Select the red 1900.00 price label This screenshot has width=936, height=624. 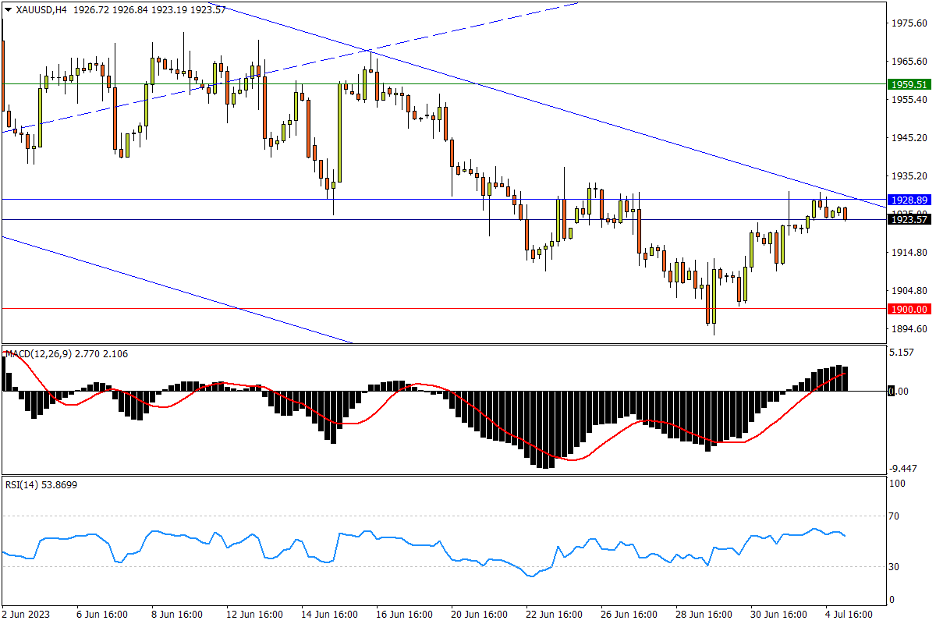coord(910,309)
